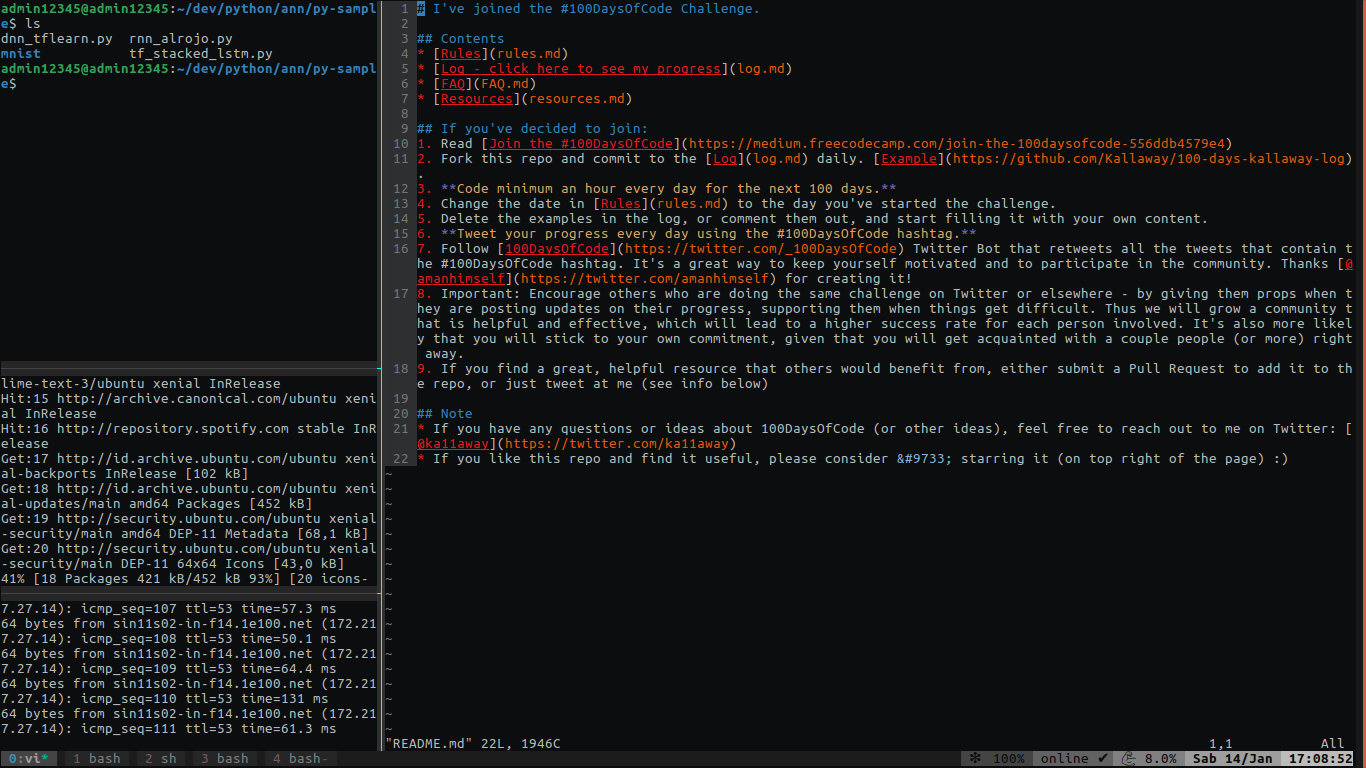Click the 'Get:17 http://id.archive.ubuntu.com' line

pos(189,466)
